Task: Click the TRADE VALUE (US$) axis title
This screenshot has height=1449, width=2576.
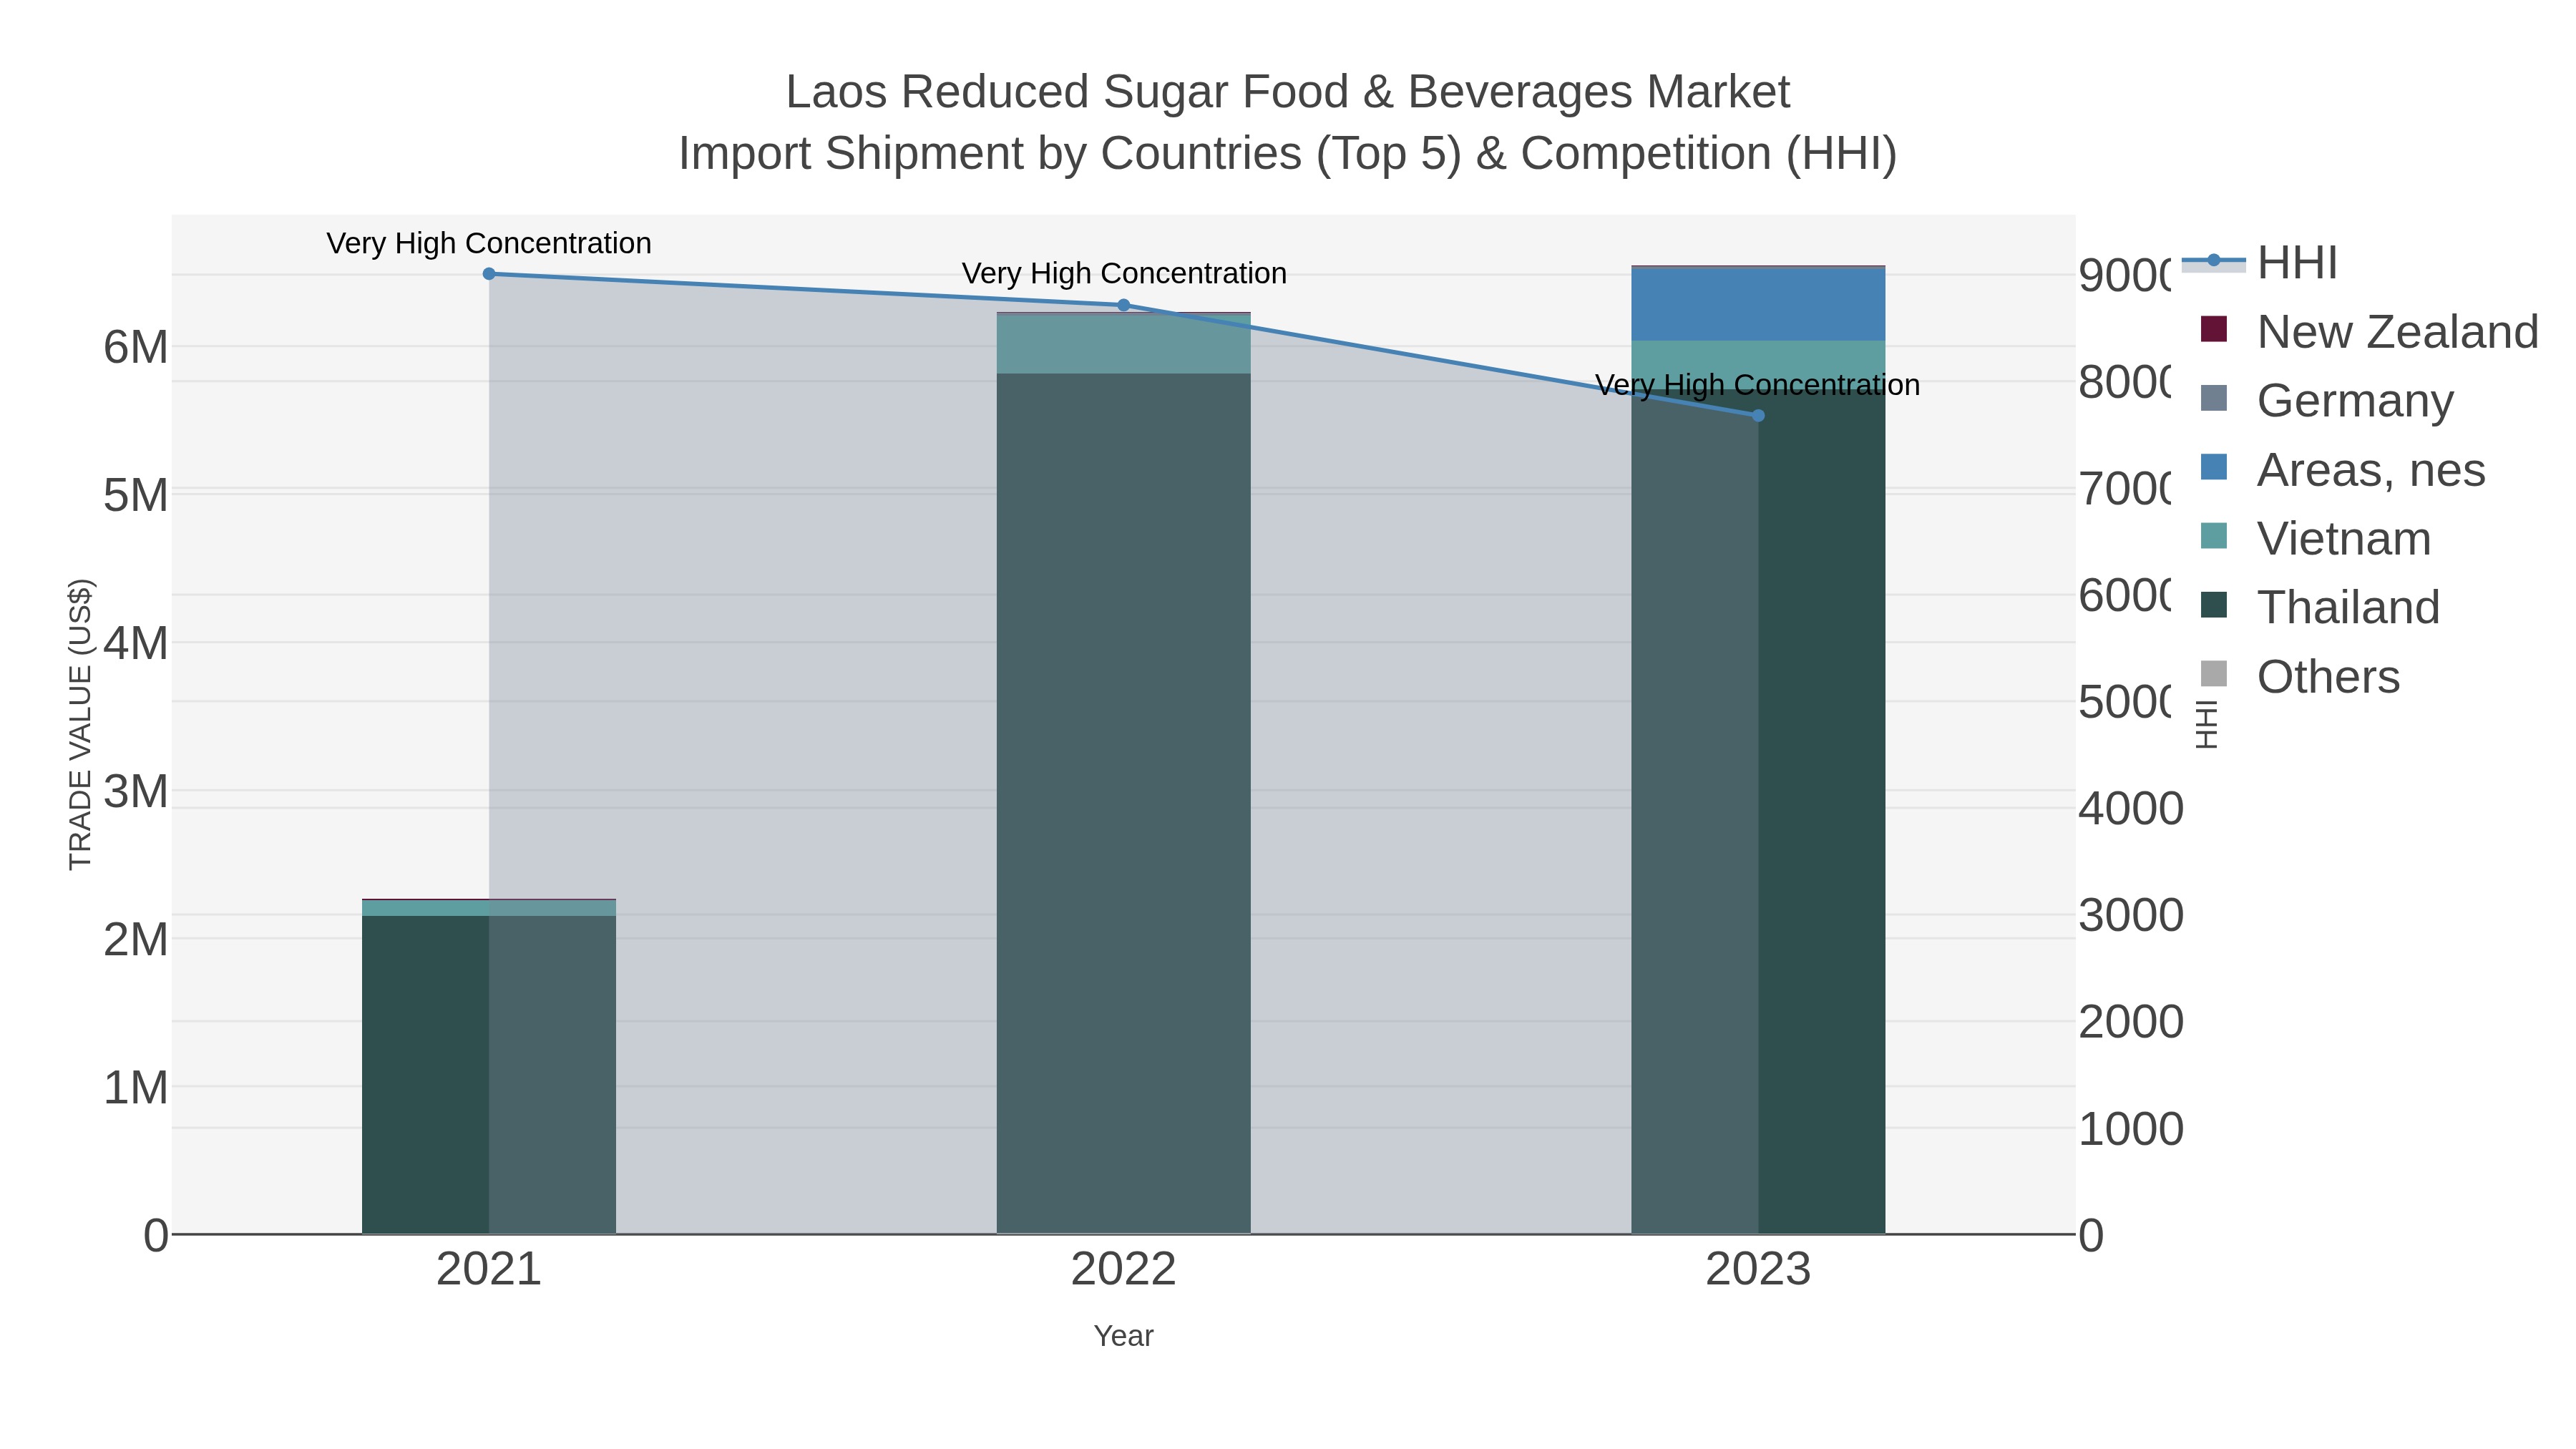Action: click(x=80, y=724)
